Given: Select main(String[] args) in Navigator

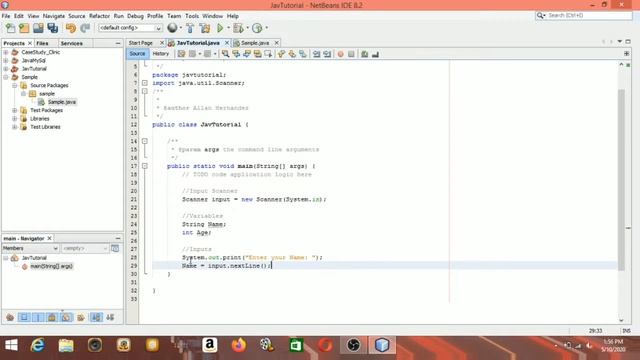Looking at the screenshot, I should tap(51, 266).
